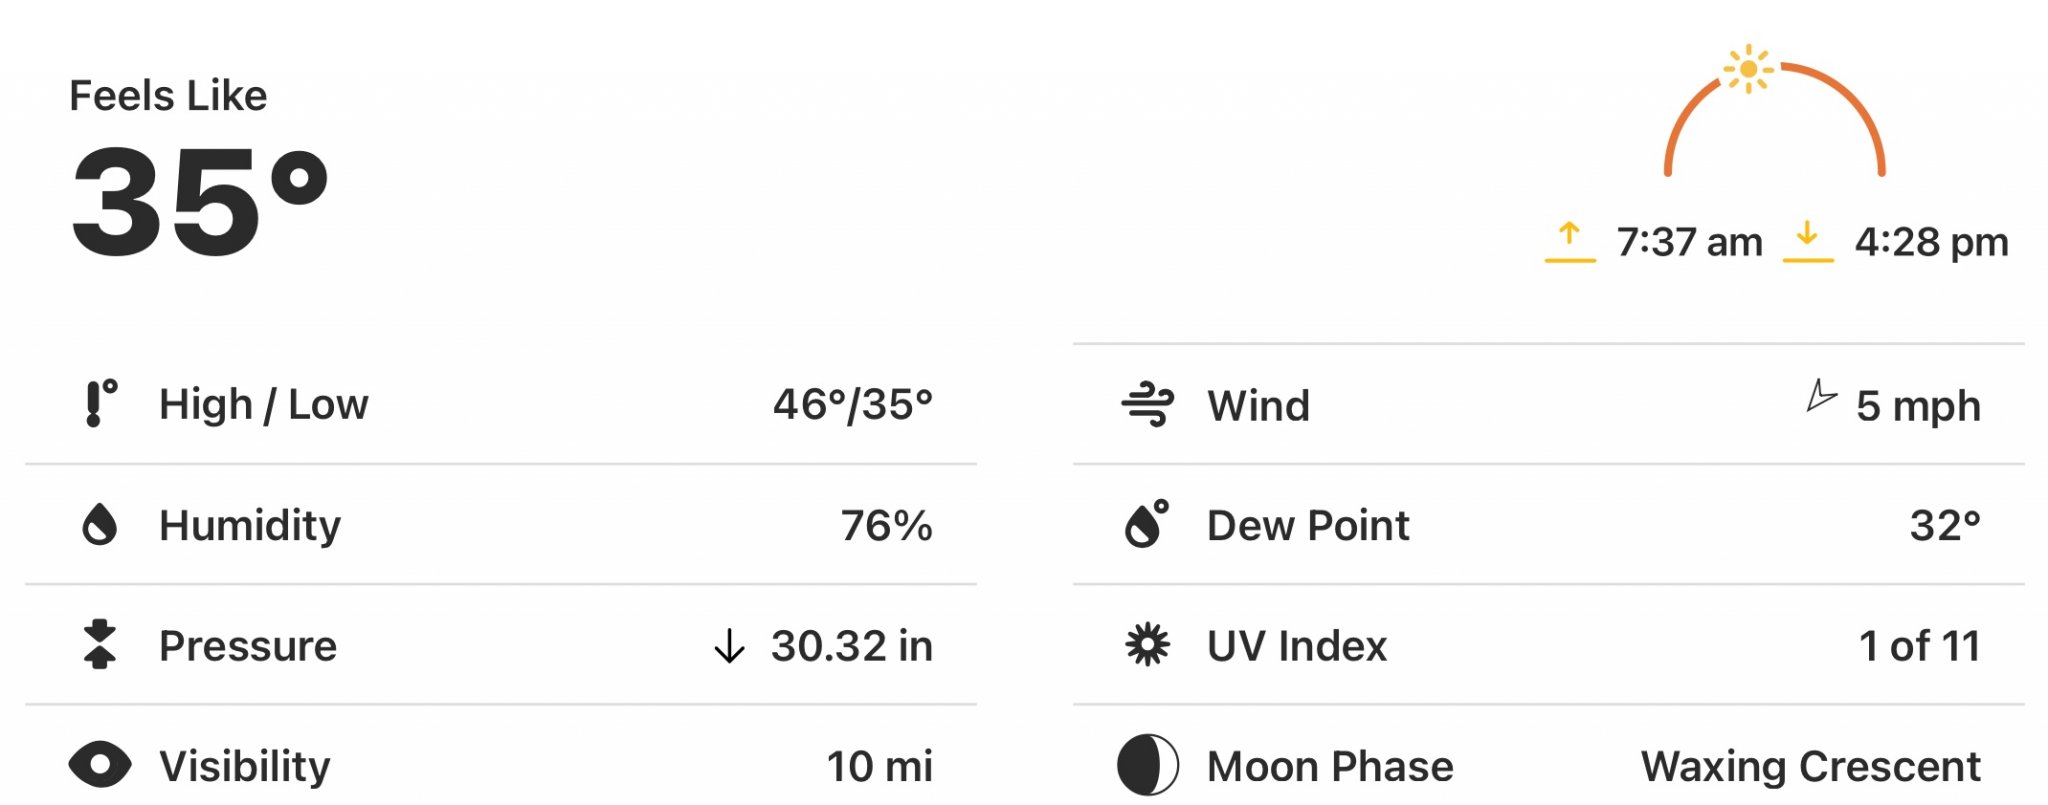Click the wind direction arrow icon
The image size is (2048, 805).
1820,396
